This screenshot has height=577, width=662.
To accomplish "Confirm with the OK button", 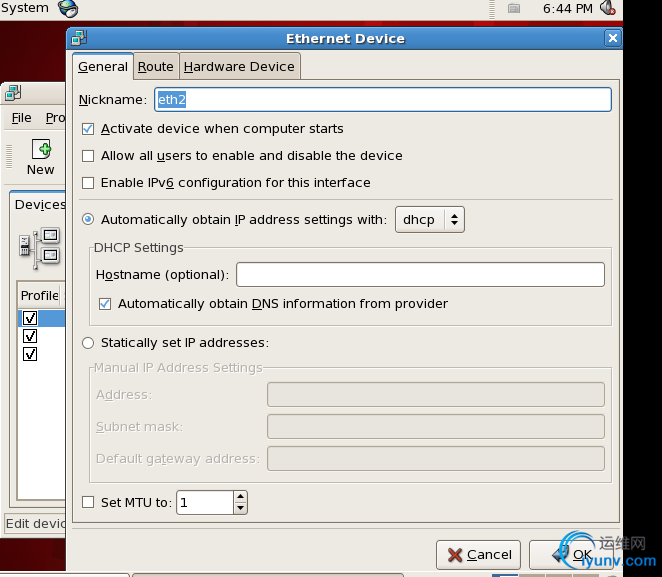I will (572, 555).
